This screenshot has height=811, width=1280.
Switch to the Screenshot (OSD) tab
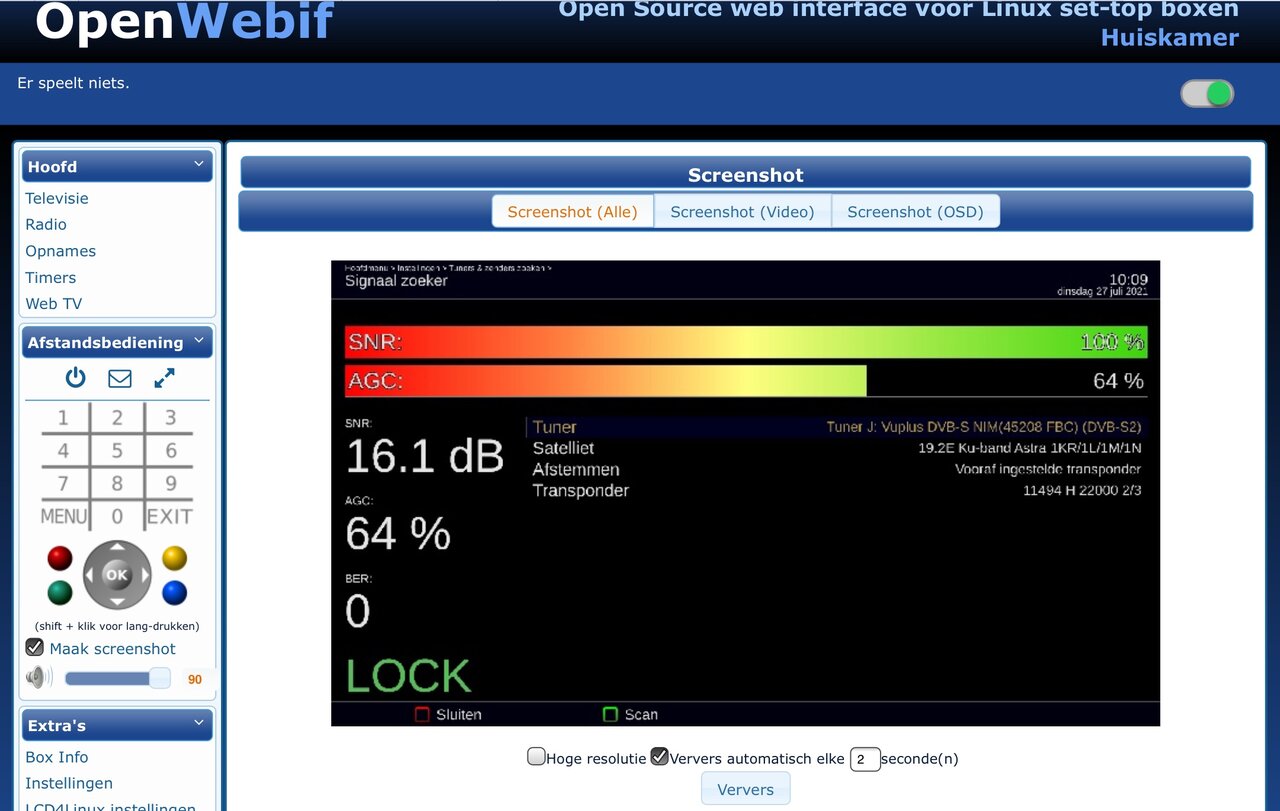[x=915, y=212]
